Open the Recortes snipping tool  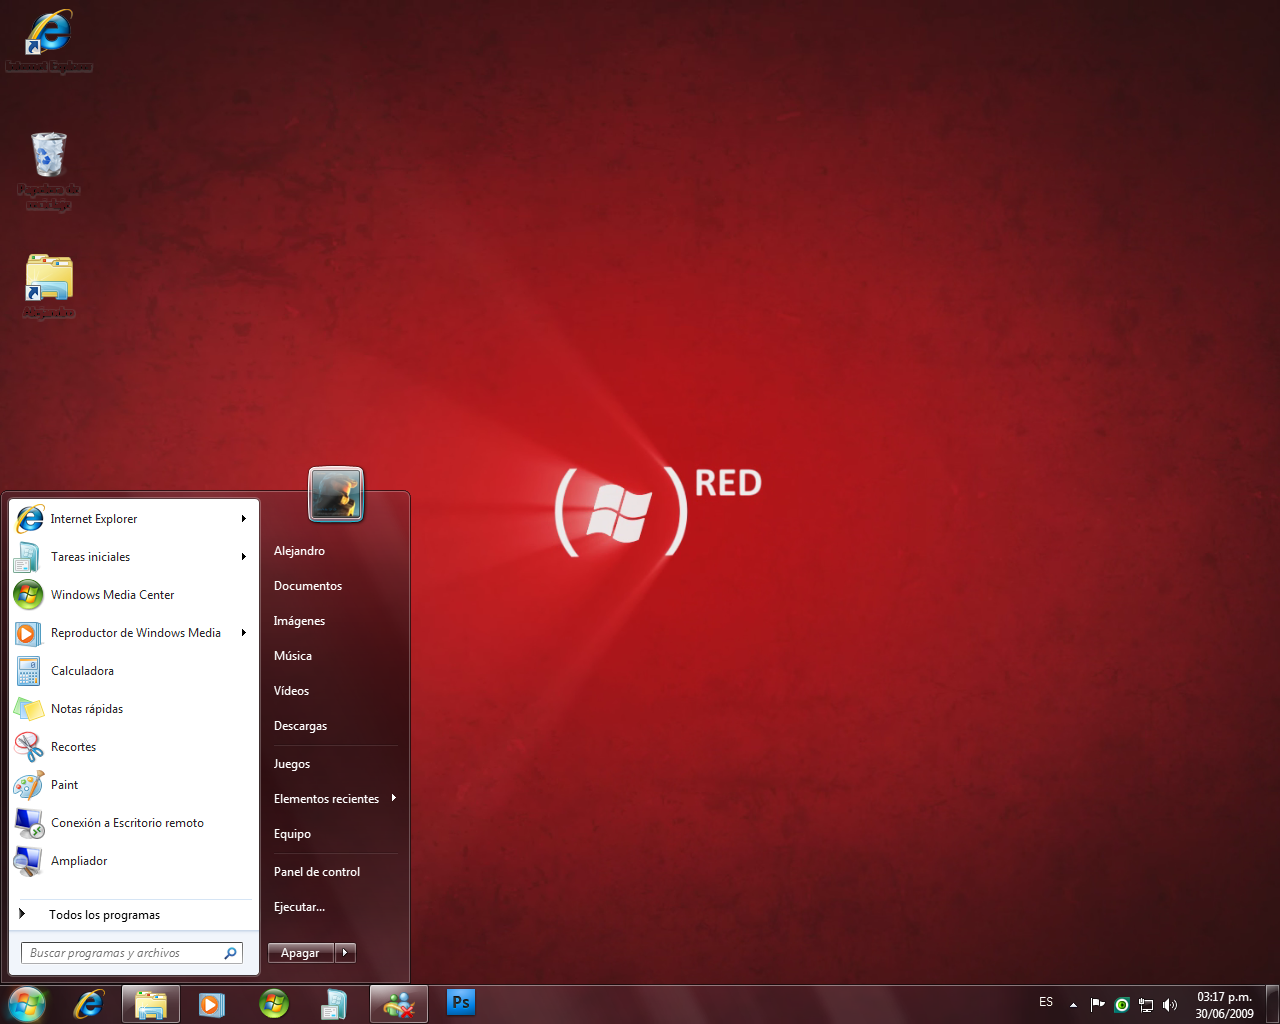[x=74, y=746]
